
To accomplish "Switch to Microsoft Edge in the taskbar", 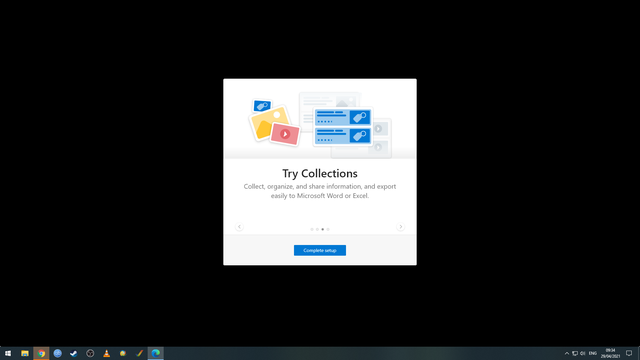I will click(156, 353).
